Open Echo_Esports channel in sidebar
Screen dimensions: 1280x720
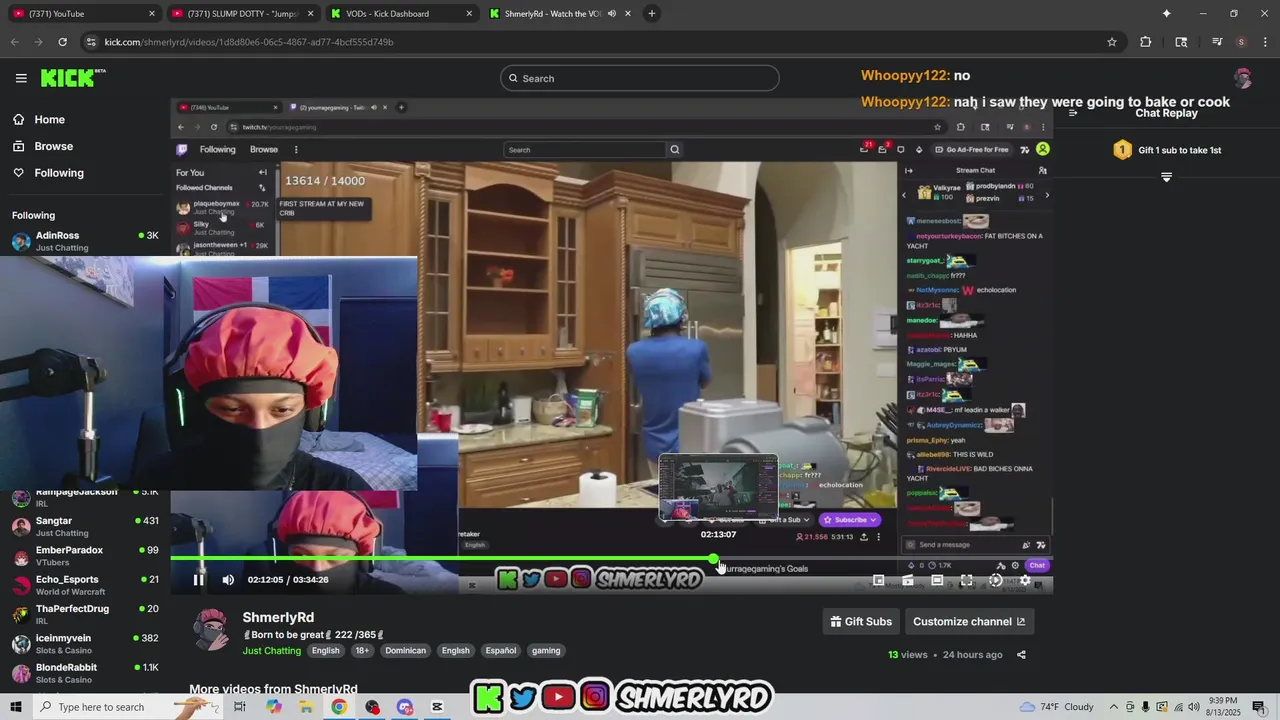point(85,585)
